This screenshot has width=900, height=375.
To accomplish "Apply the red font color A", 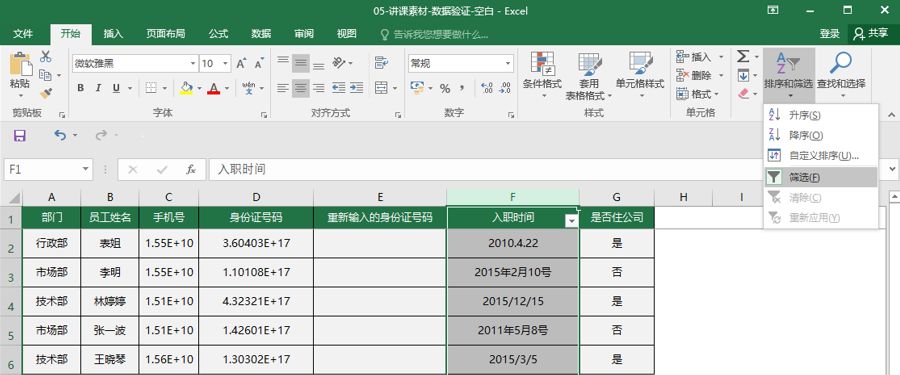I will [x=214, y=88].
